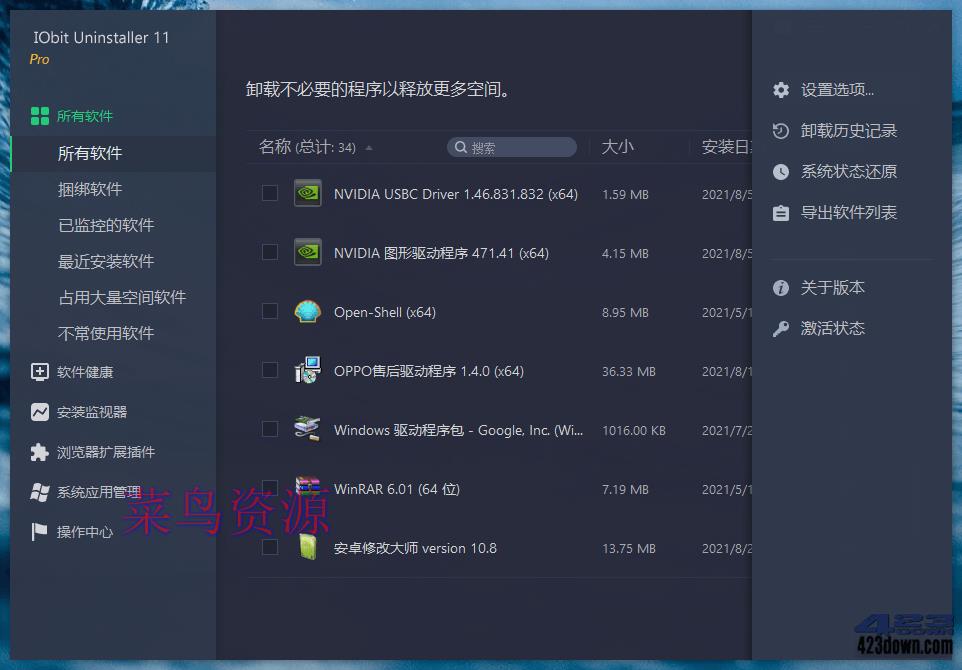Image resolution: width=962 pixels, height=670 pixels.
Task: Click the 系统状态还原 clock icon
Action: (x=781, y=171)
